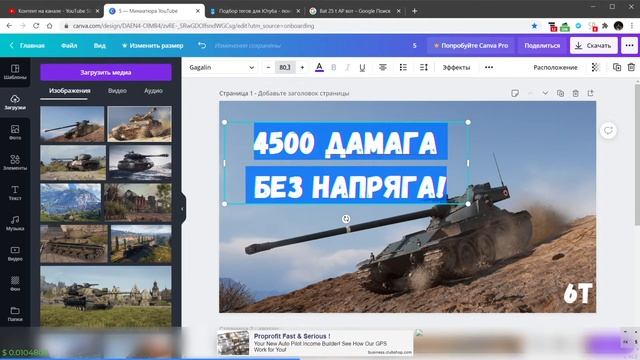Open page notes icon above canvas

point(515,93)
